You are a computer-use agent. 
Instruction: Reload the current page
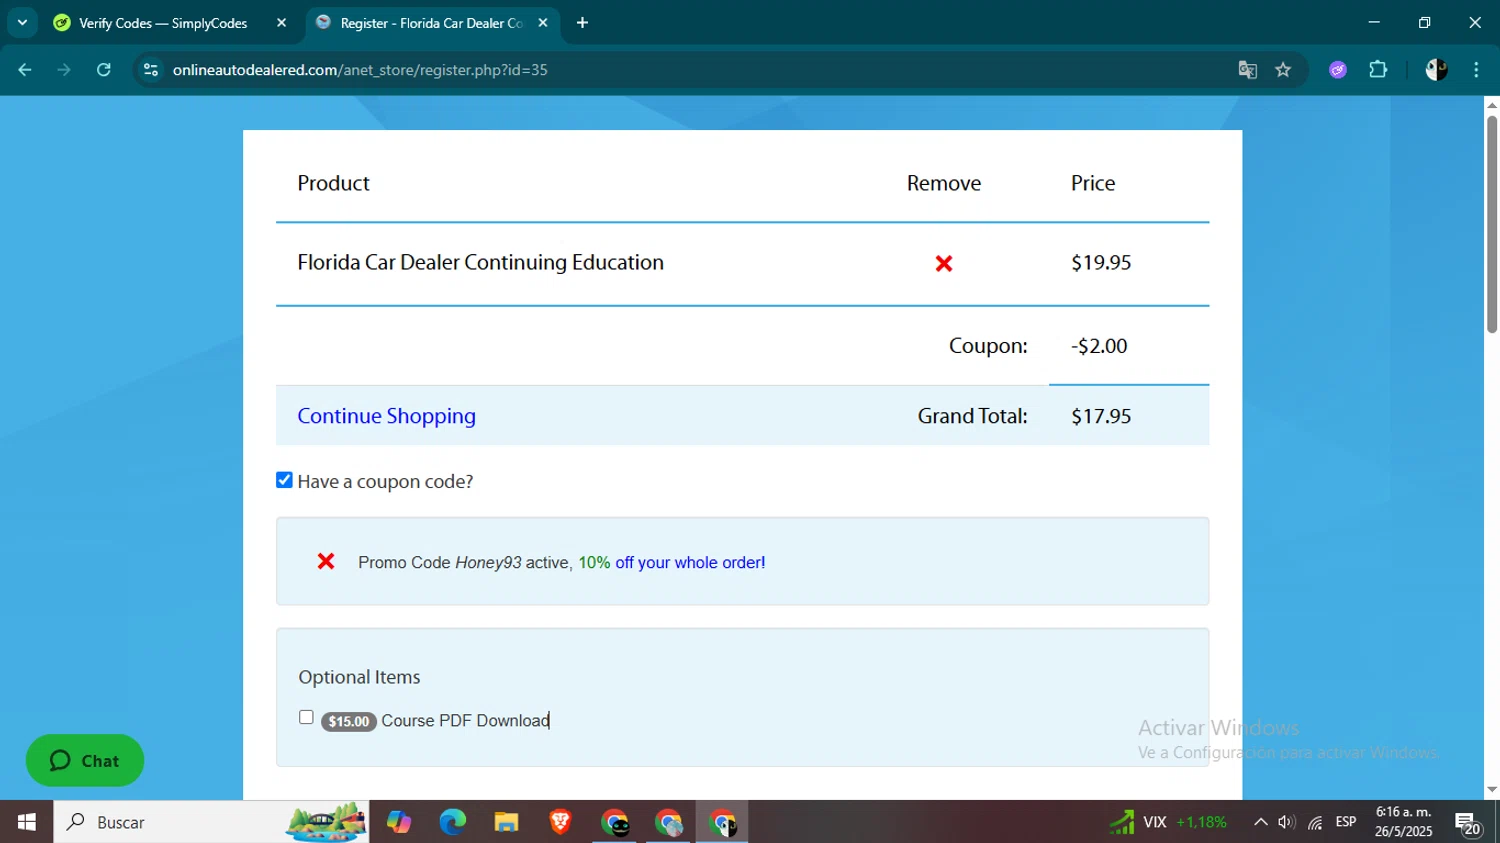[104, 70]
